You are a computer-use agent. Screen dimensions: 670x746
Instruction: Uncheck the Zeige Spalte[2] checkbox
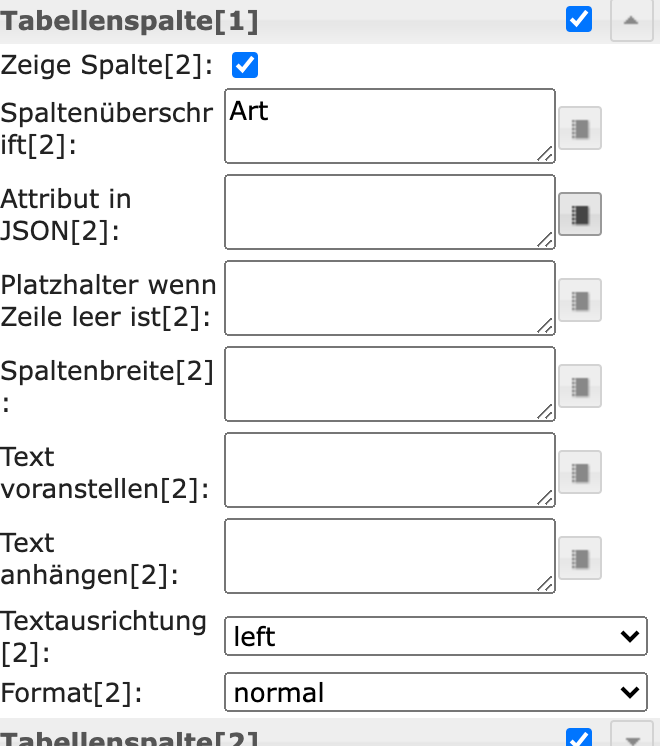(245, 66)
